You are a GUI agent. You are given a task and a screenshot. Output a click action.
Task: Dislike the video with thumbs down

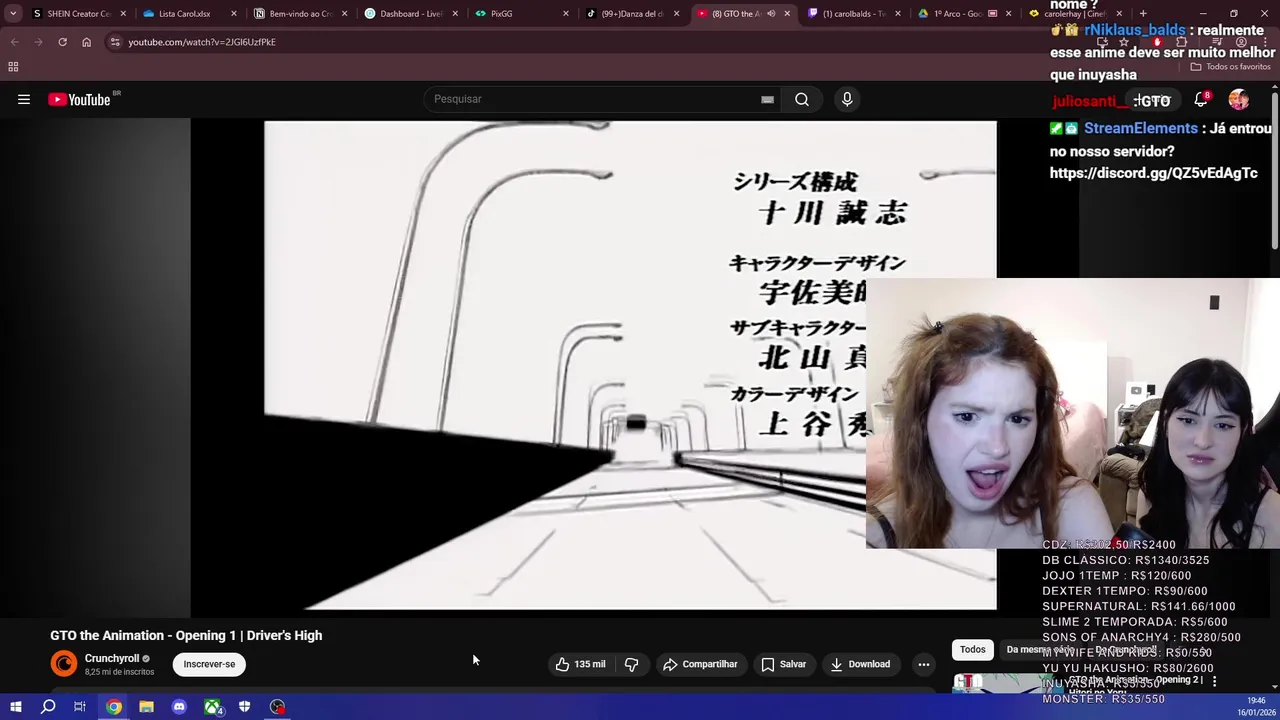(x=632, y=664)
